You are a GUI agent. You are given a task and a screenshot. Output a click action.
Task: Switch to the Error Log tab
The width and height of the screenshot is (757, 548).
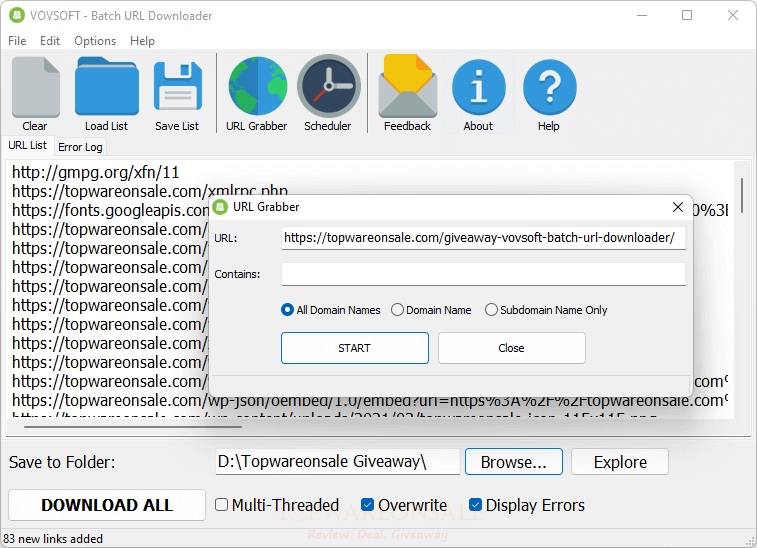80,147
